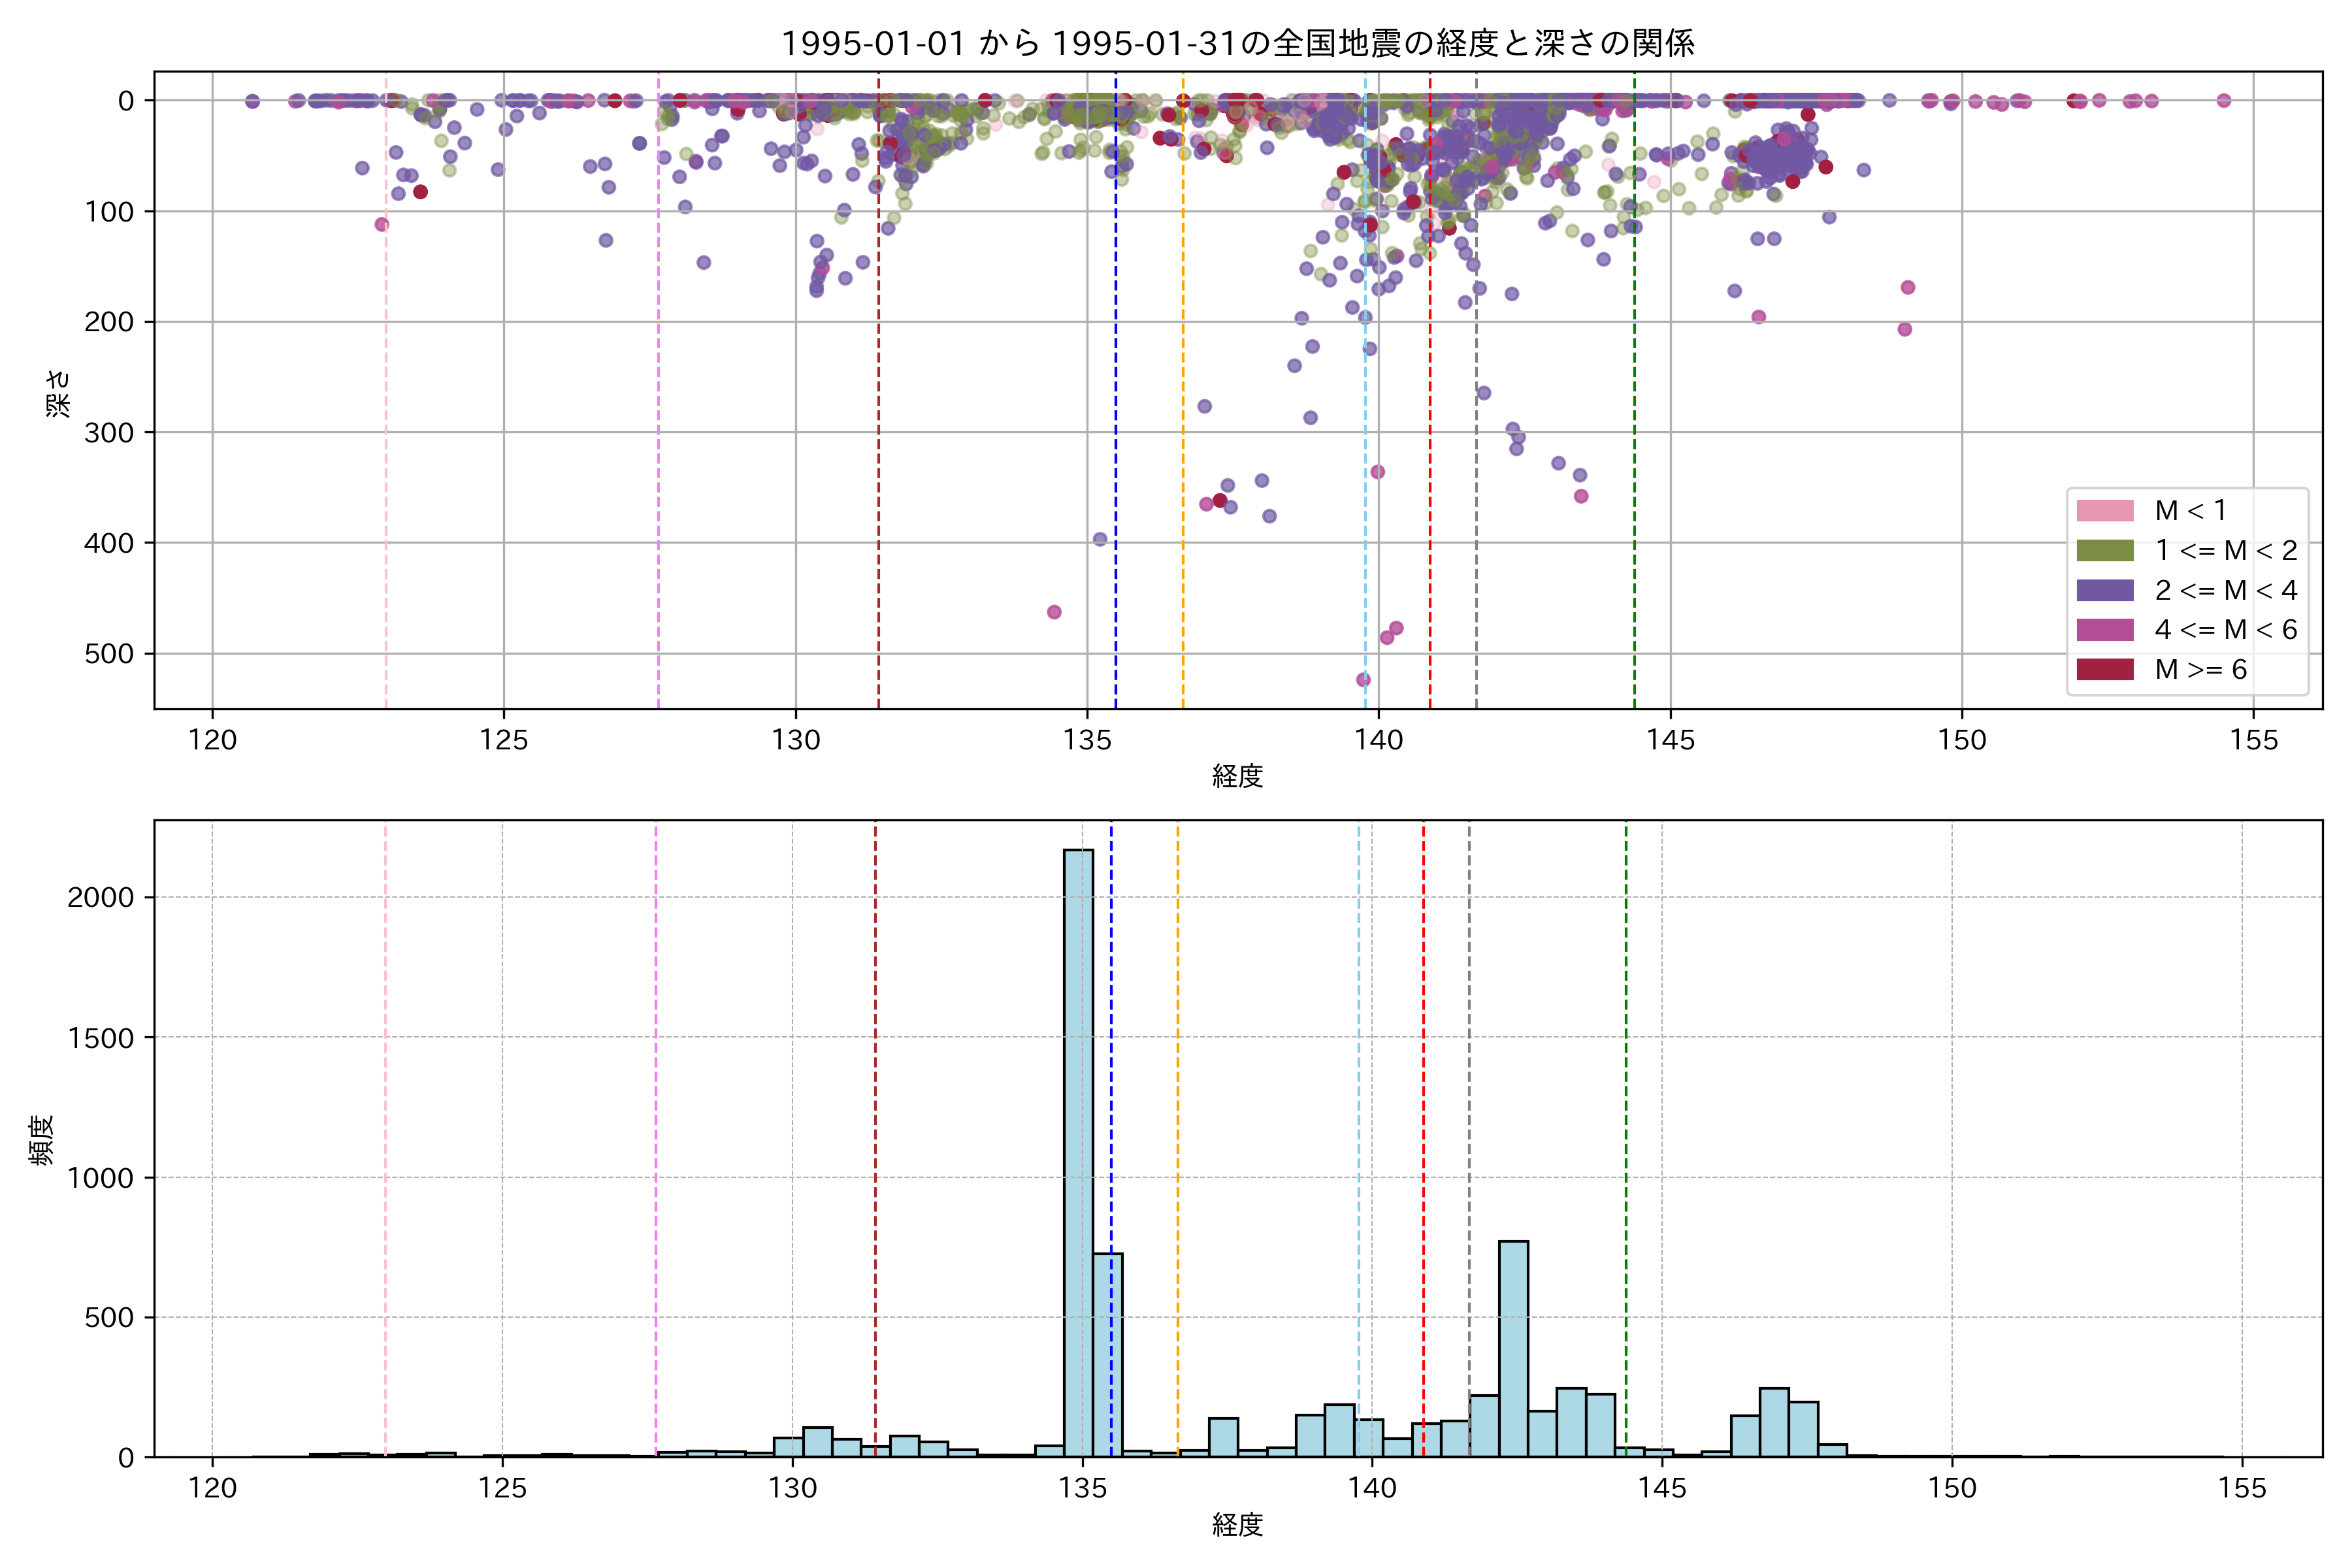Click the 2000 tick label on histogram
The height and width of the screenshot is (1568, 2352).
tap(100, 897)
